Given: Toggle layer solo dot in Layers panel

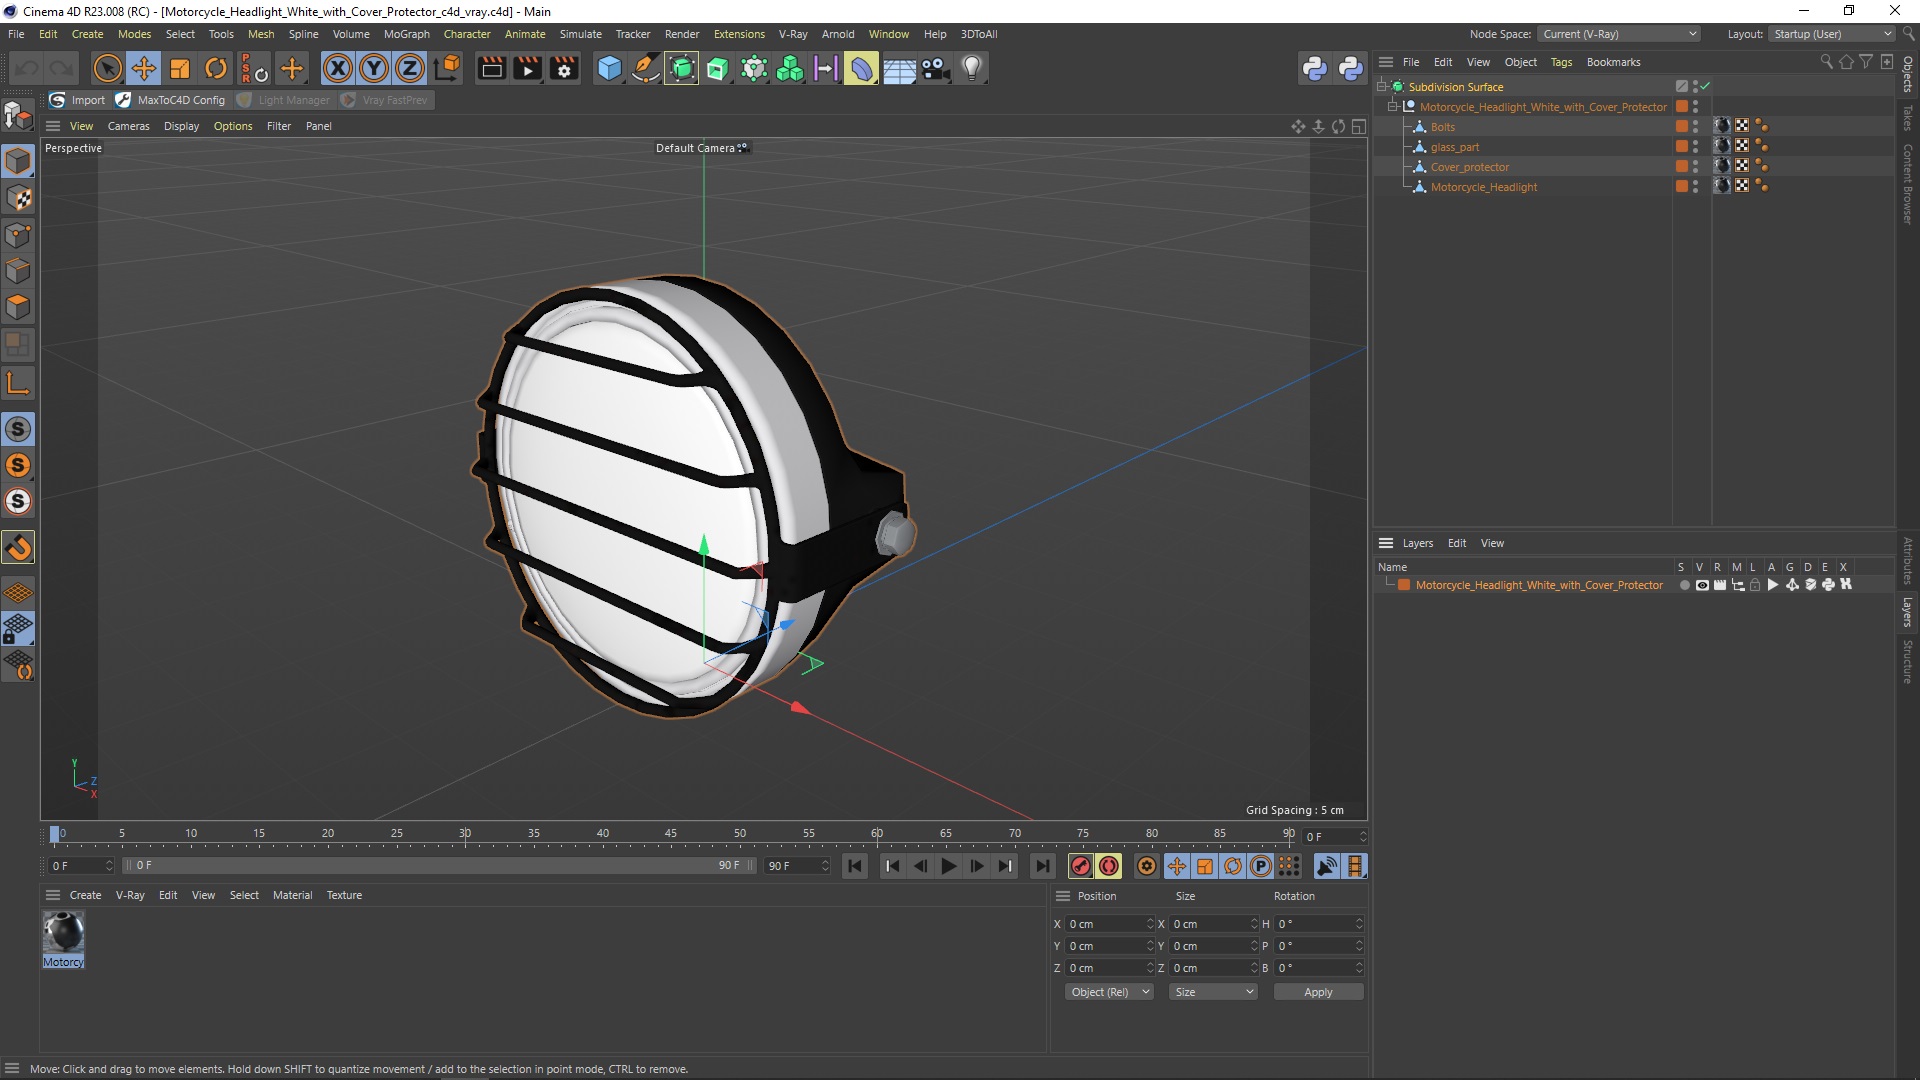Looking at the screenshot, I should point(1684,585).
